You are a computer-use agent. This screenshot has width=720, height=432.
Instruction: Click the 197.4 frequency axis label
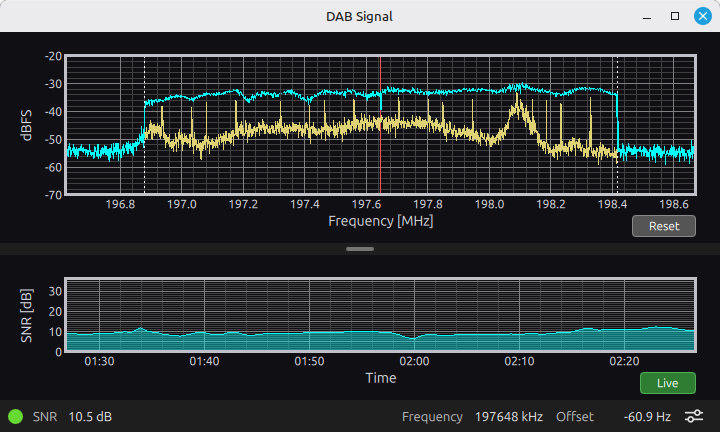tap(304, 204)
